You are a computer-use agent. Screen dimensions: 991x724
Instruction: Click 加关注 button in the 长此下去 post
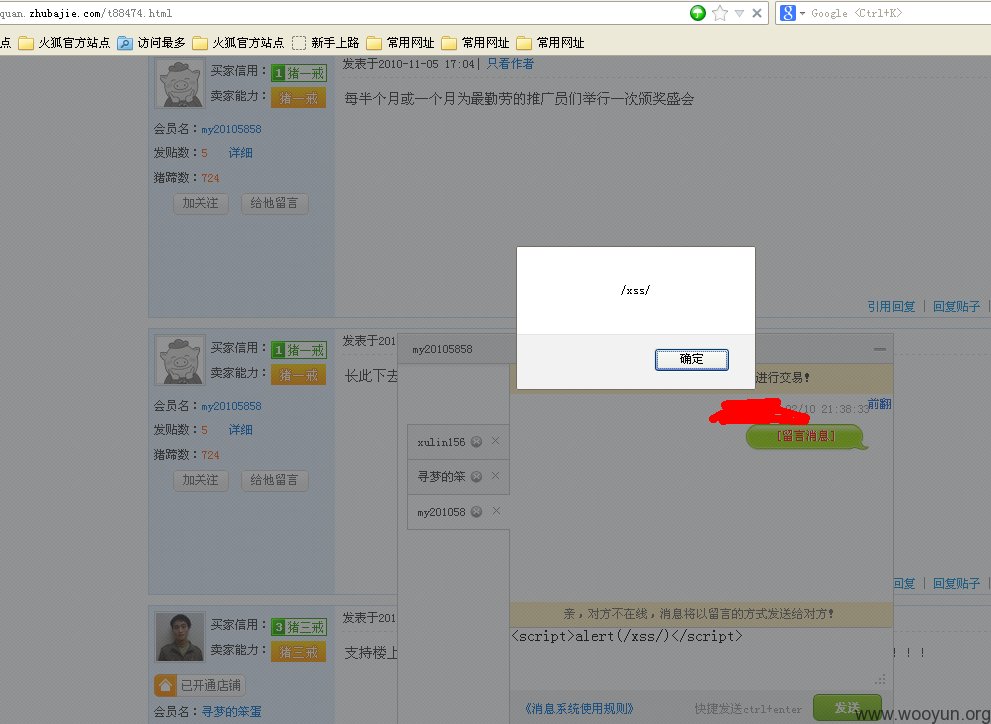[x=200, y=480]
